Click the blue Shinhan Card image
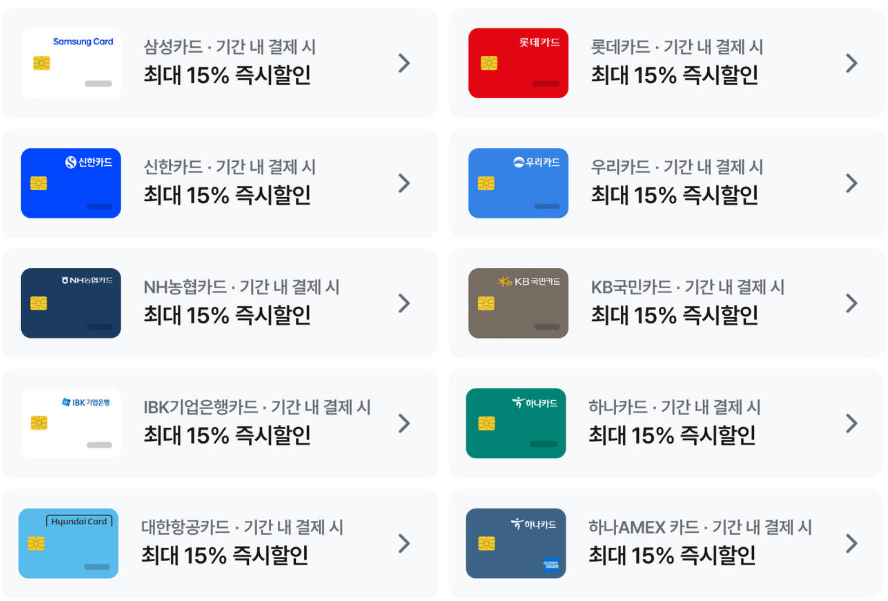 70,183
